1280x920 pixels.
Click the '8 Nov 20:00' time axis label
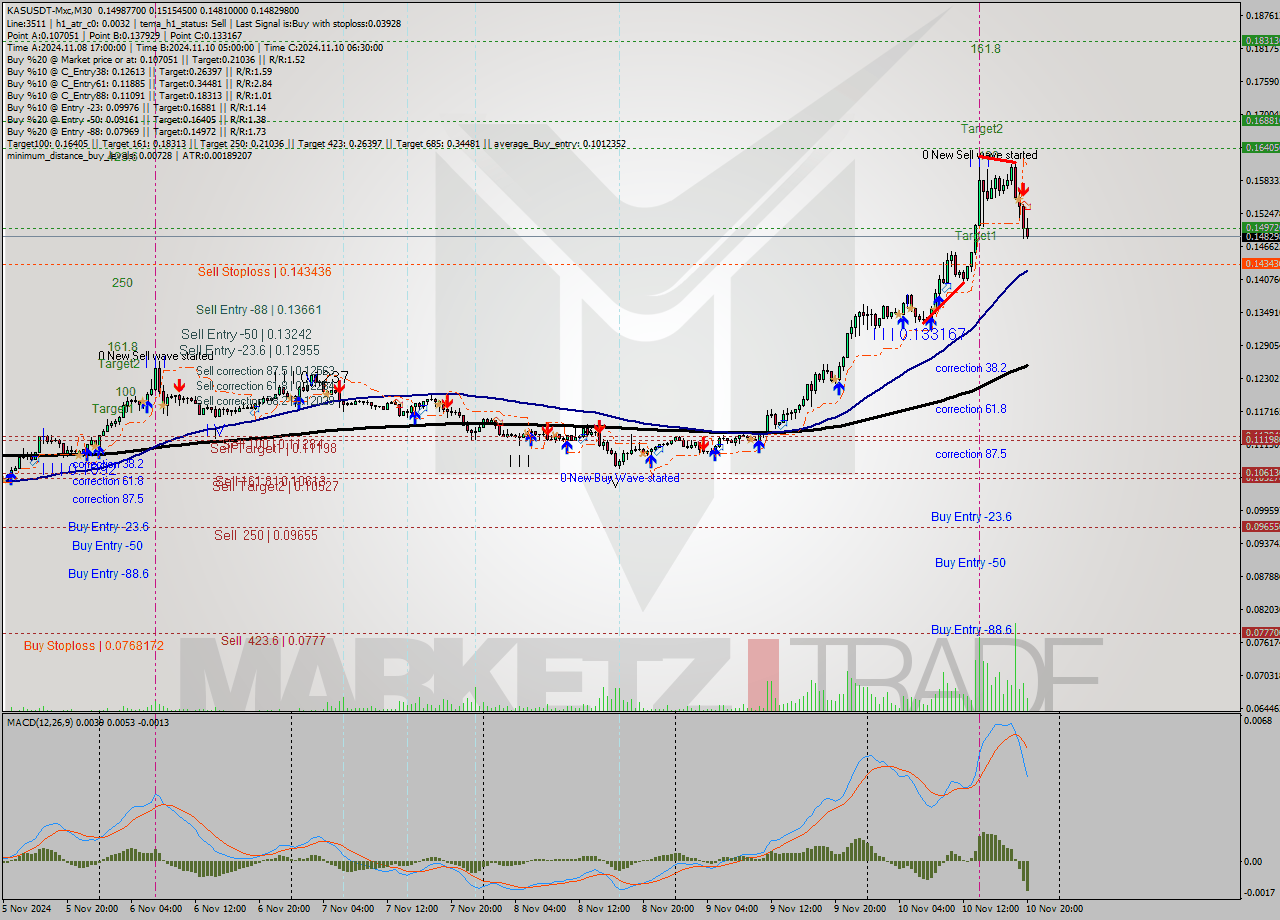click(669, 909)
